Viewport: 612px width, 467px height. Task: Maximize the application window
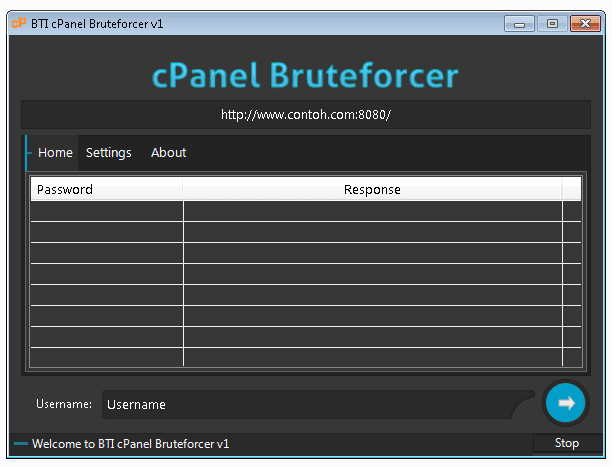[x=551, y=24]
